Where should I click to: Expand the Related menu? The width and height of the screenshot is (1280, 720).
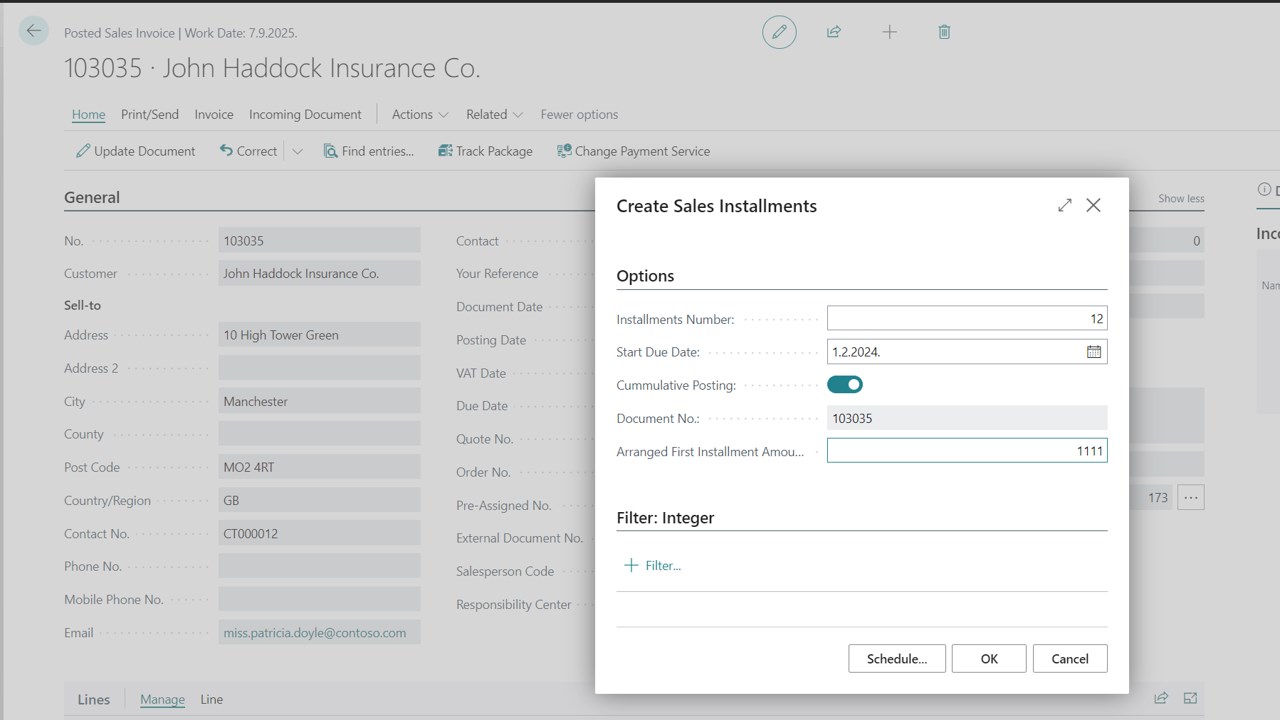point(494,114)
